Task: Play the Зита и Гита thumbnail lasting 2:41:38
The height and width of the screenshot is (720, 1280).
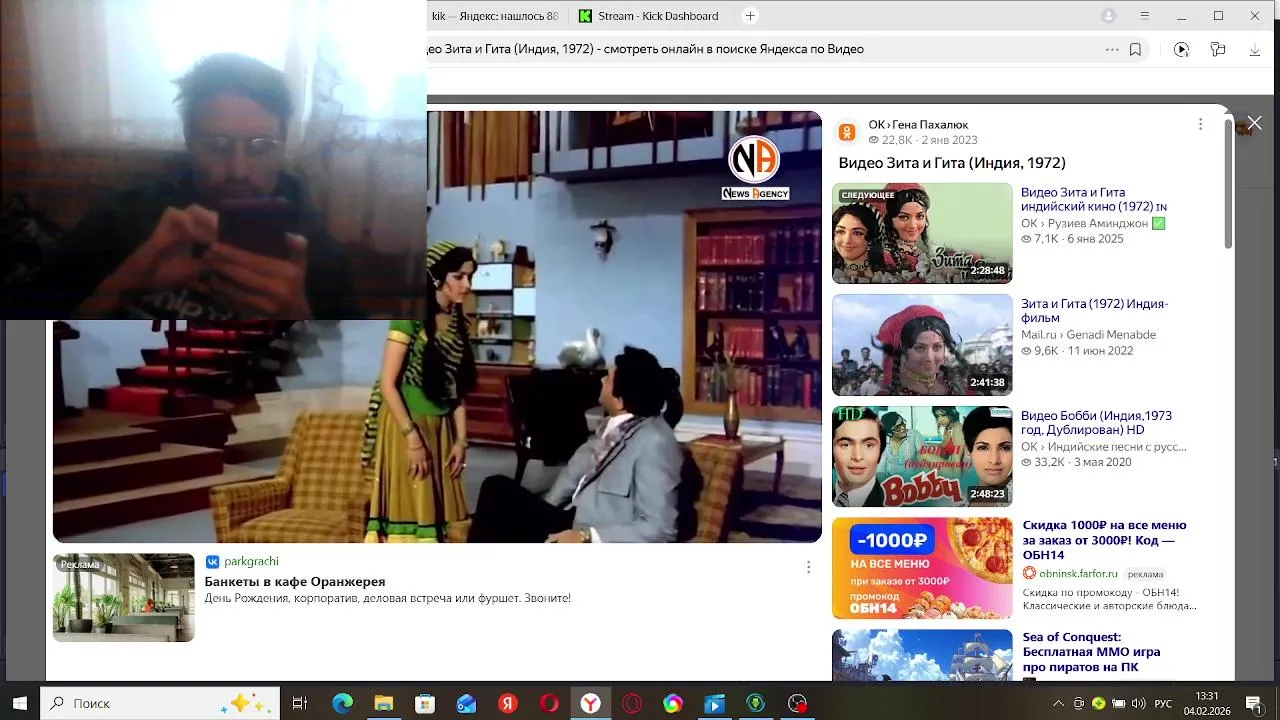Action: [x=922, y=345]
